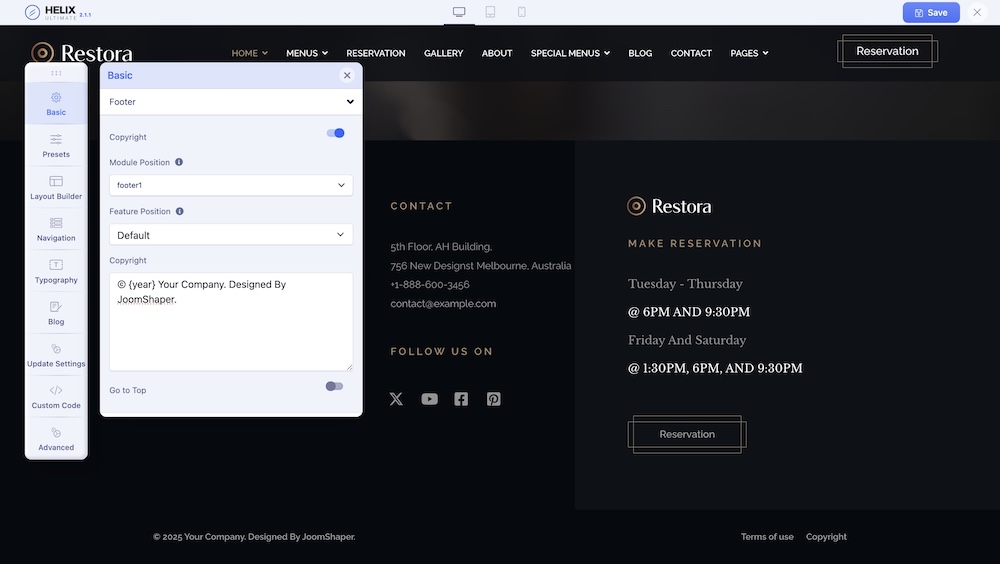The height and width of the screenshot is (564, 1000).
Task: Click Module Position info icon
Action: tap(179, 162)
